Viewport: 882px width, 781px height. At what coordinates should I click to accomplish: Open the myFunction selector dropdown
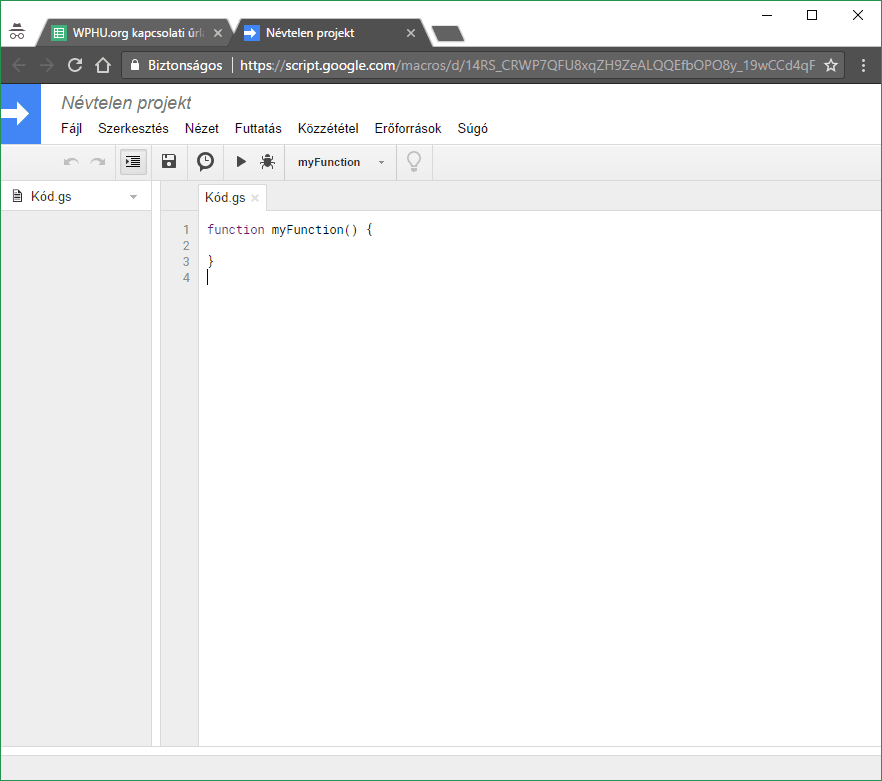click(340, 162)
